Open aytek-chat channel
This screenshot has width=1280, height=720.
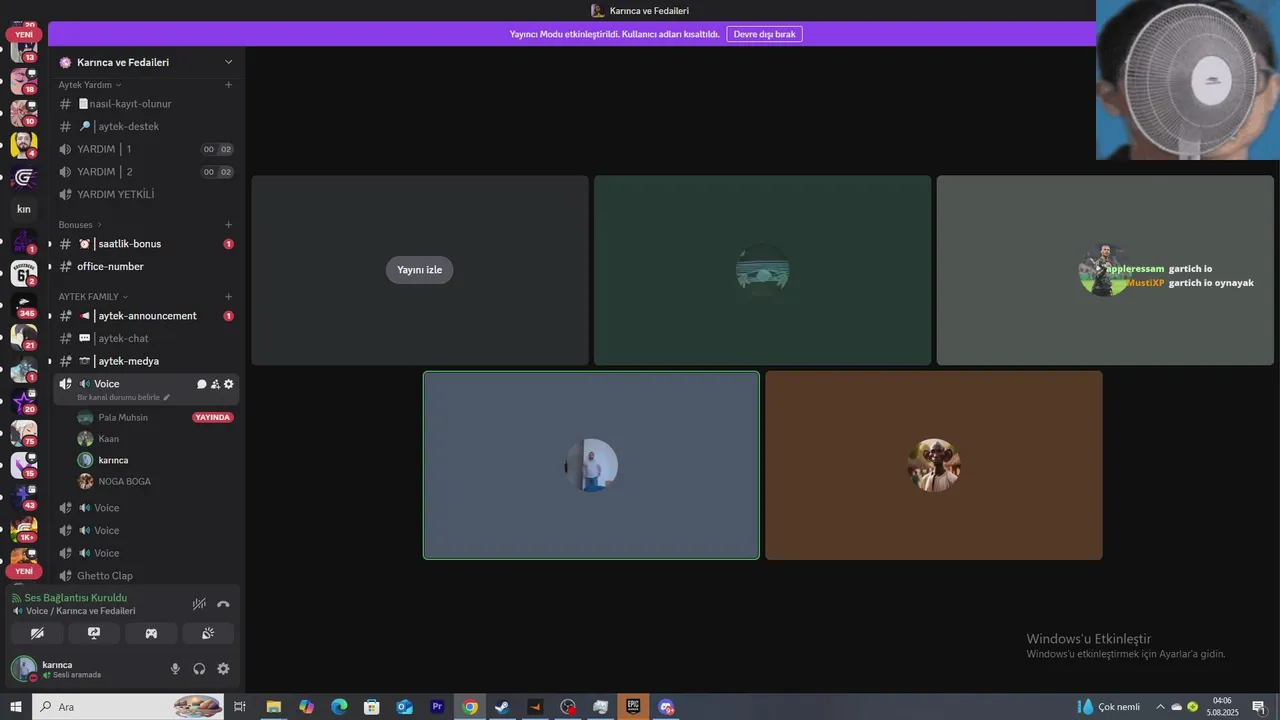point(146,339)
